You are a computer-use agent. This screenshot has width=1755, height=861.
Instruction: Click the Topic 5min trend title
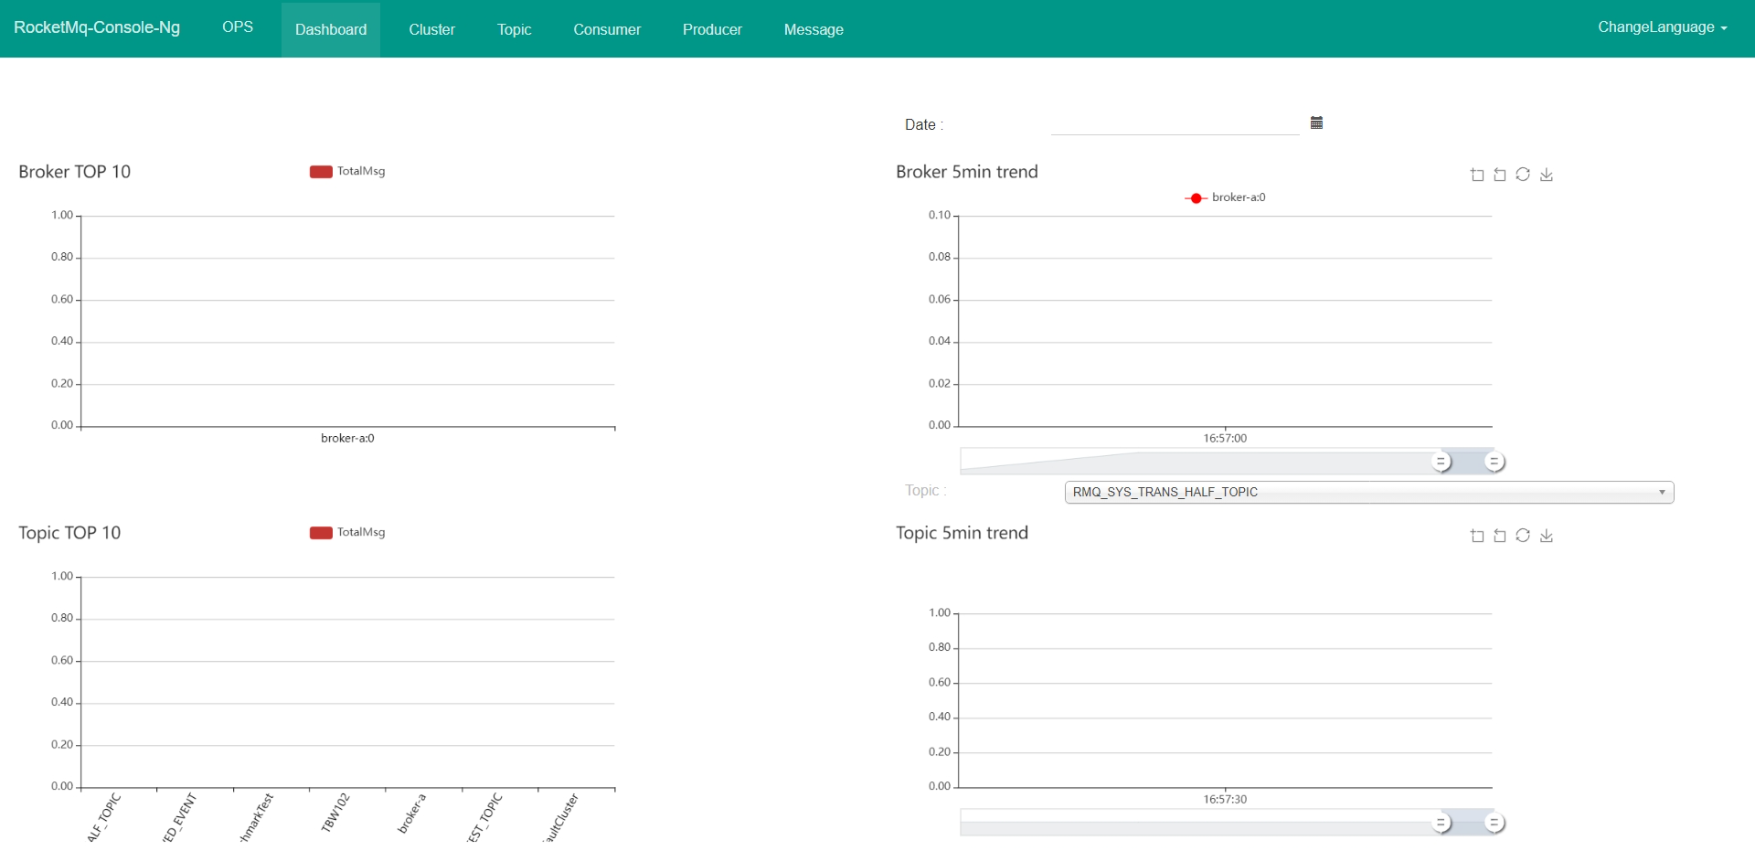pos(962,533)
